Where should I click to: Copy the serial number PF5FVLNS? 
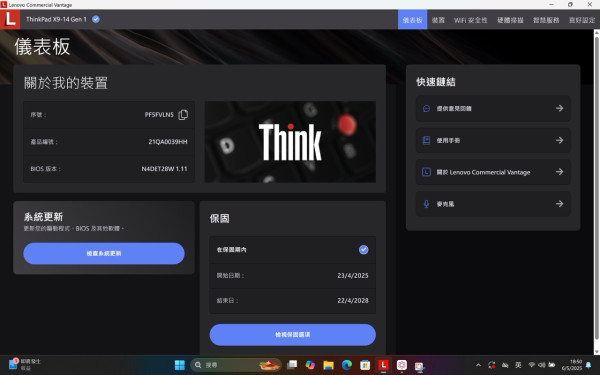click(x=183, y=114)
